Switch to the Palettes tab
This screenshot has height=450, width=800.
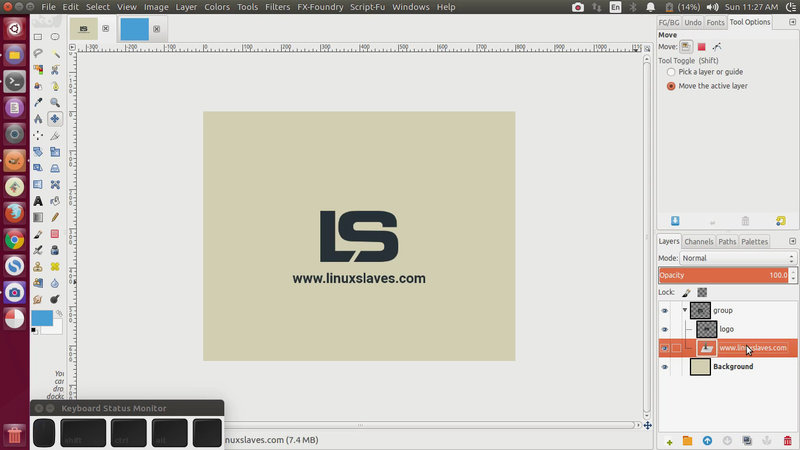755,242
